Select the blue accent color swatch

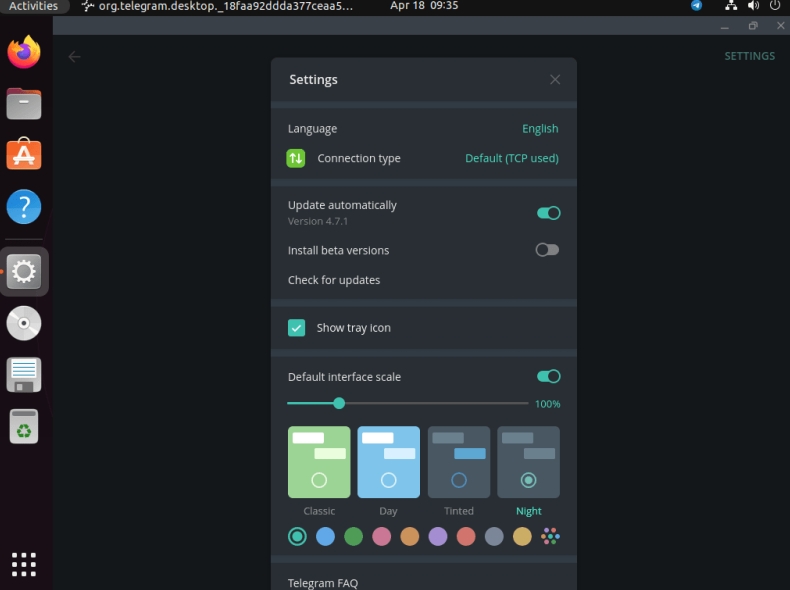coord(325,537)
